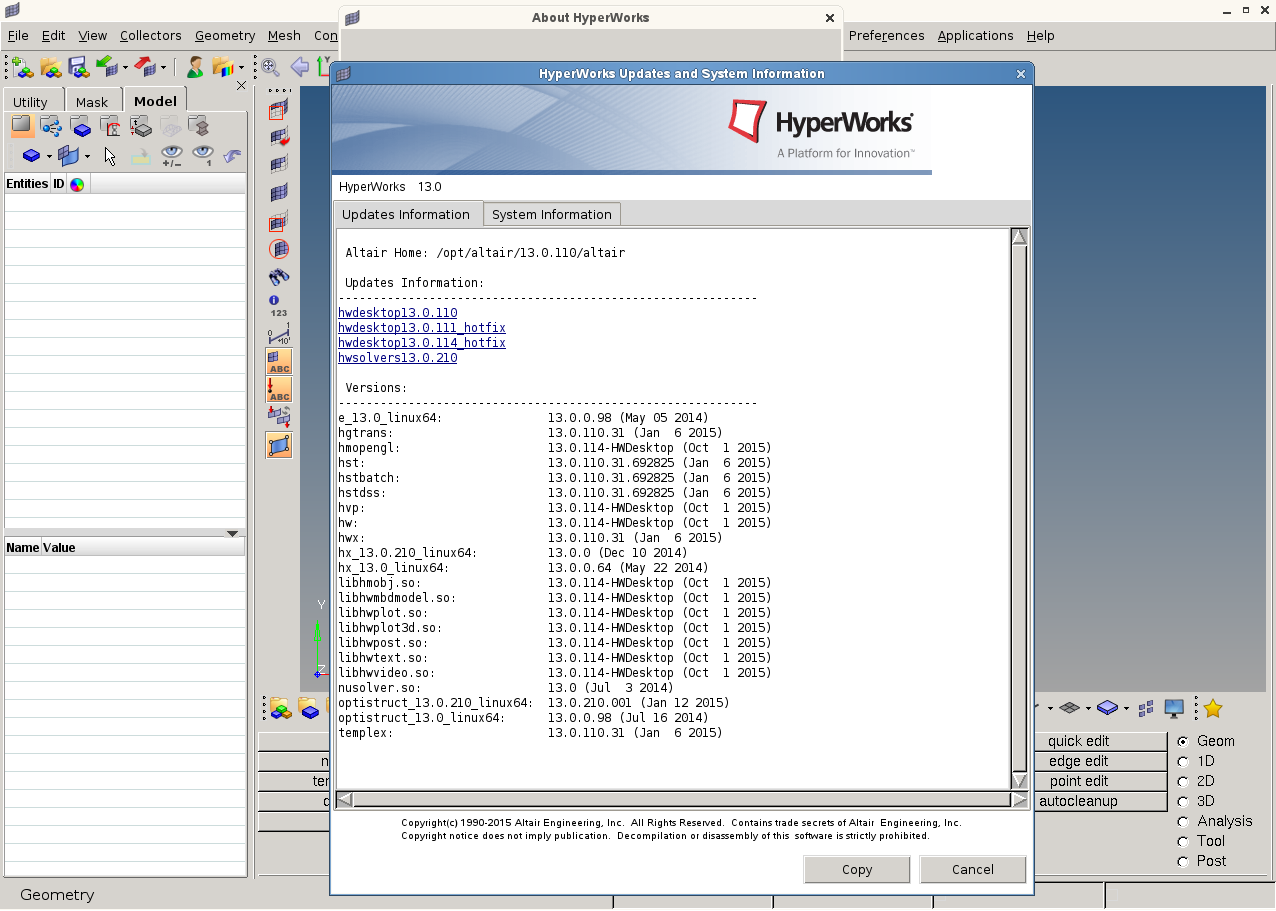1276x911 pixels.
Task: Open the Preferences menu
Action: pyautogui.click(x=886, y=35)
